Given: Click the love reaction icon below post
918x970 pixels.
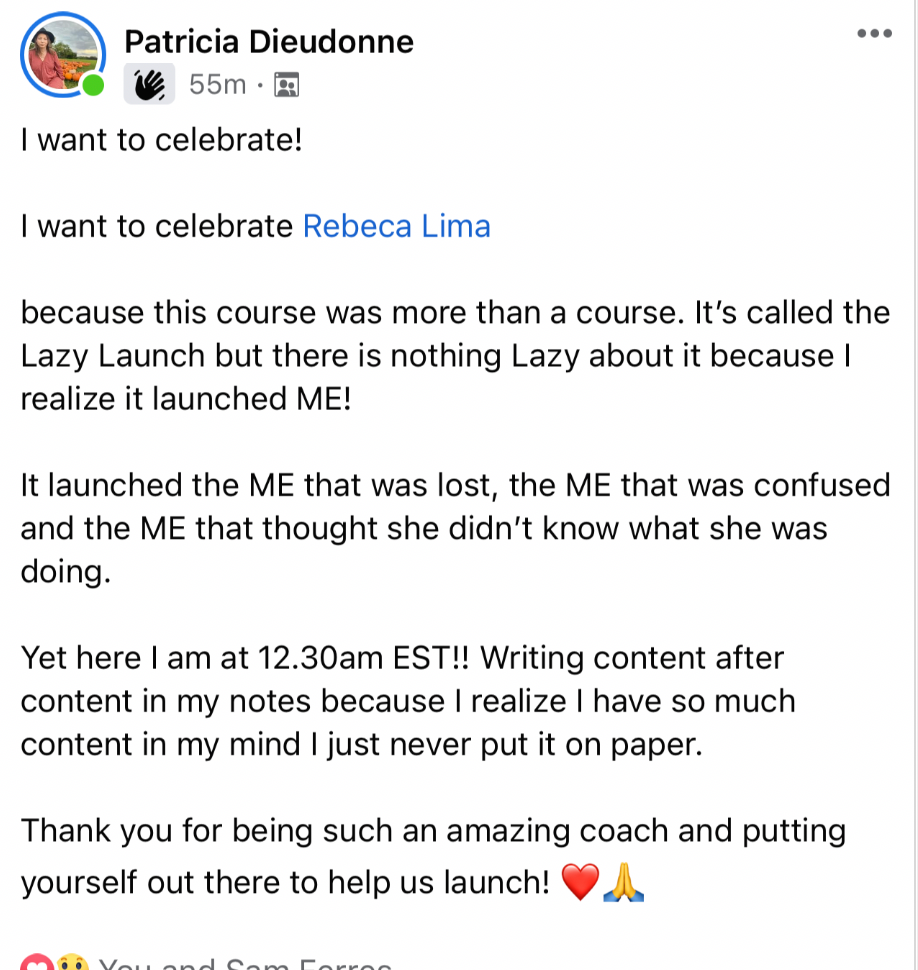Looking at the screenshot, I should coord(36,964).
